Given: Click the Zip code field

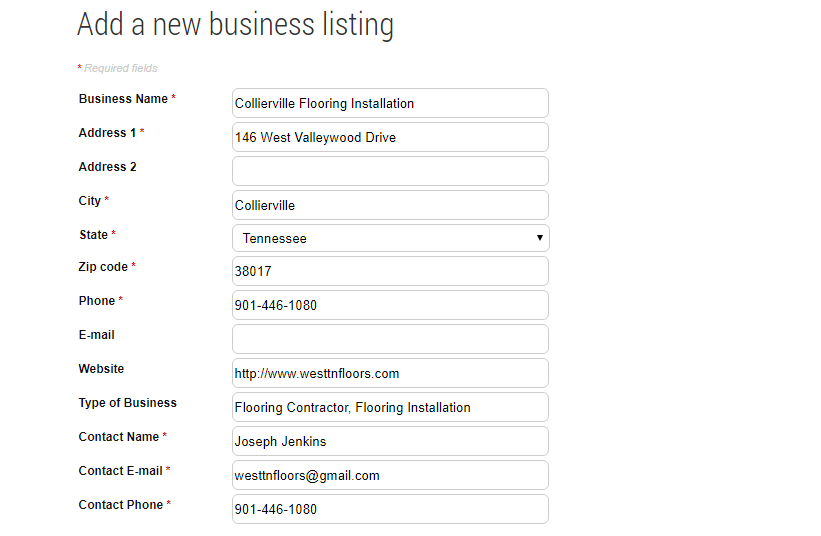Looking at the screenshot, I should tap(391, 271).
